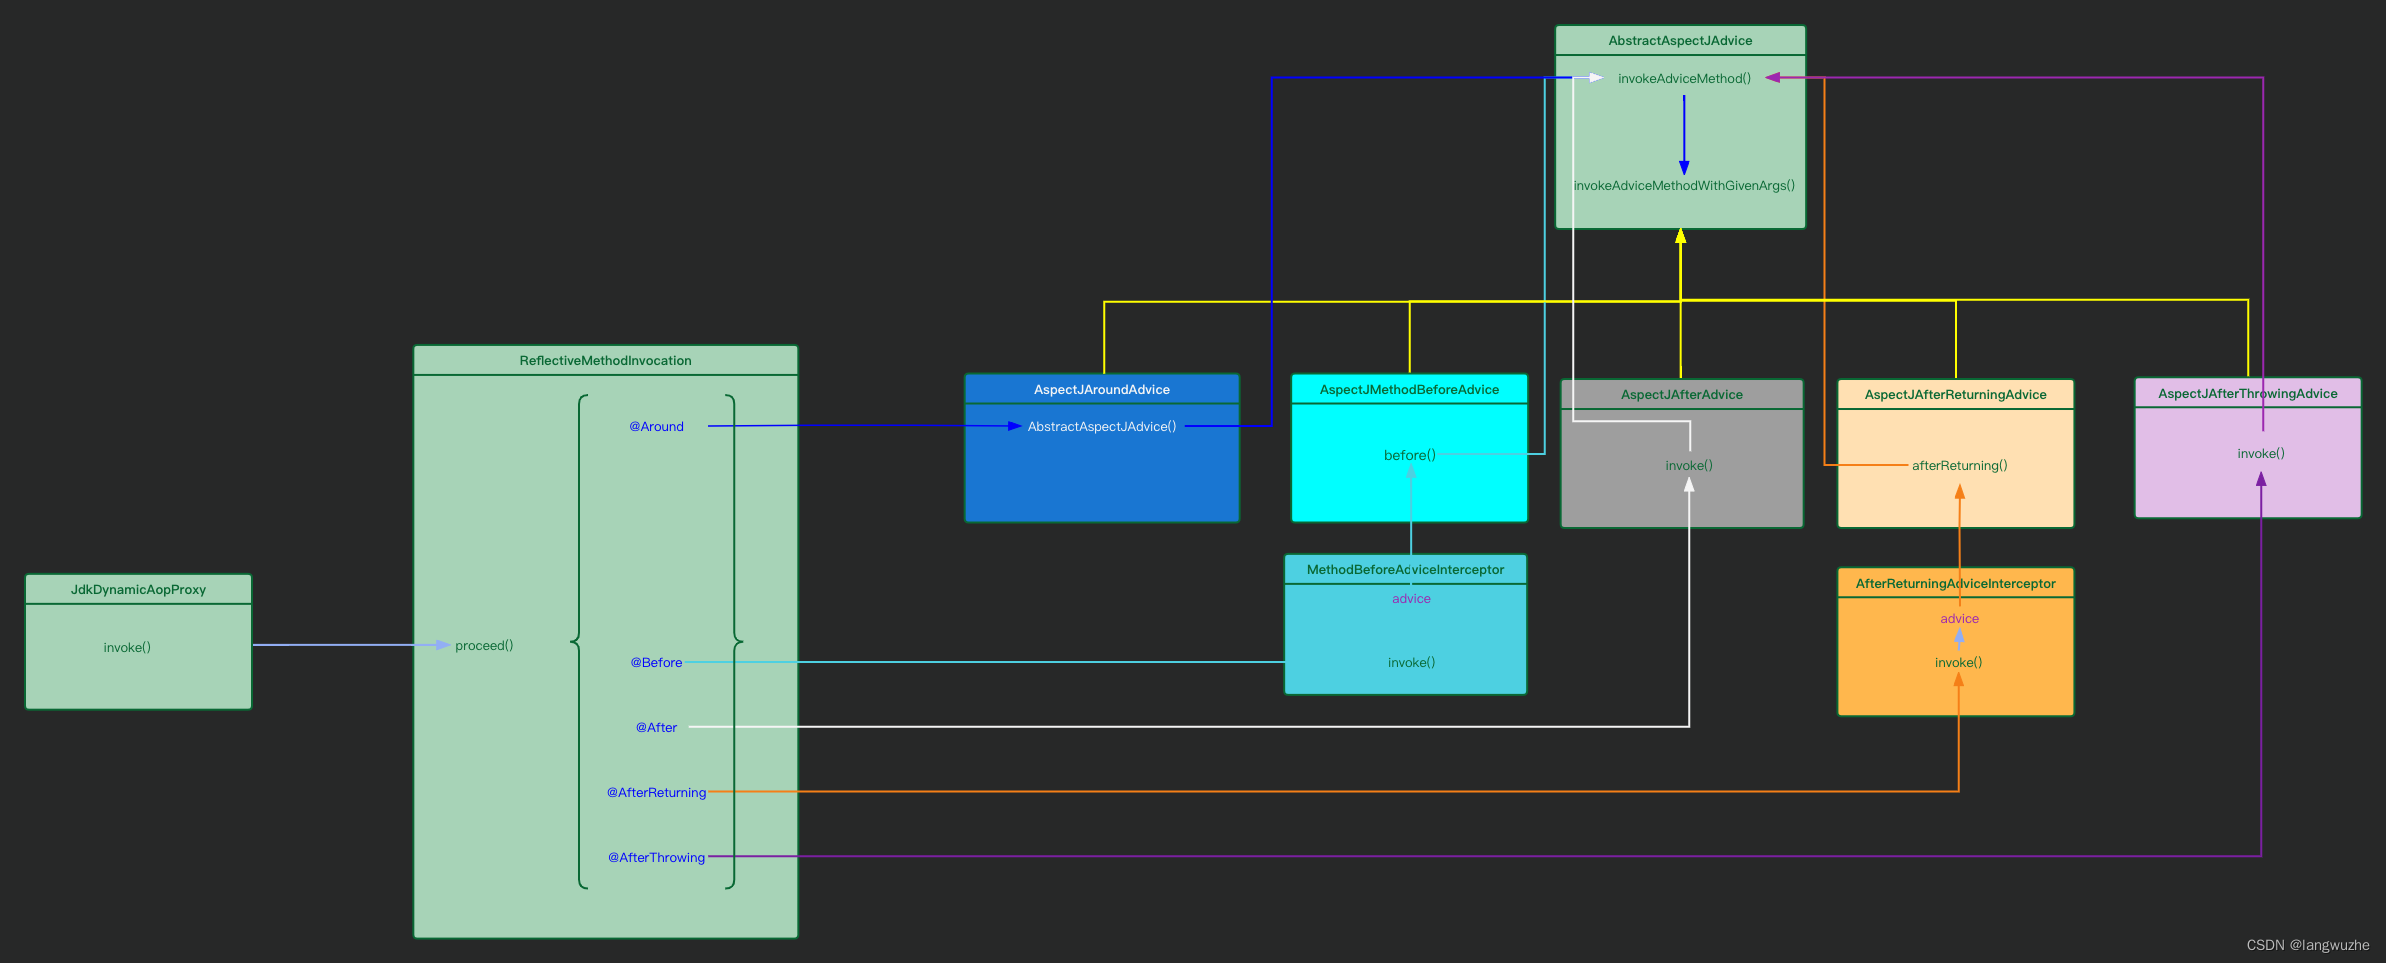Click the @Before annotation label
This screenshot has height=963, width=2386.
point(656,662)
